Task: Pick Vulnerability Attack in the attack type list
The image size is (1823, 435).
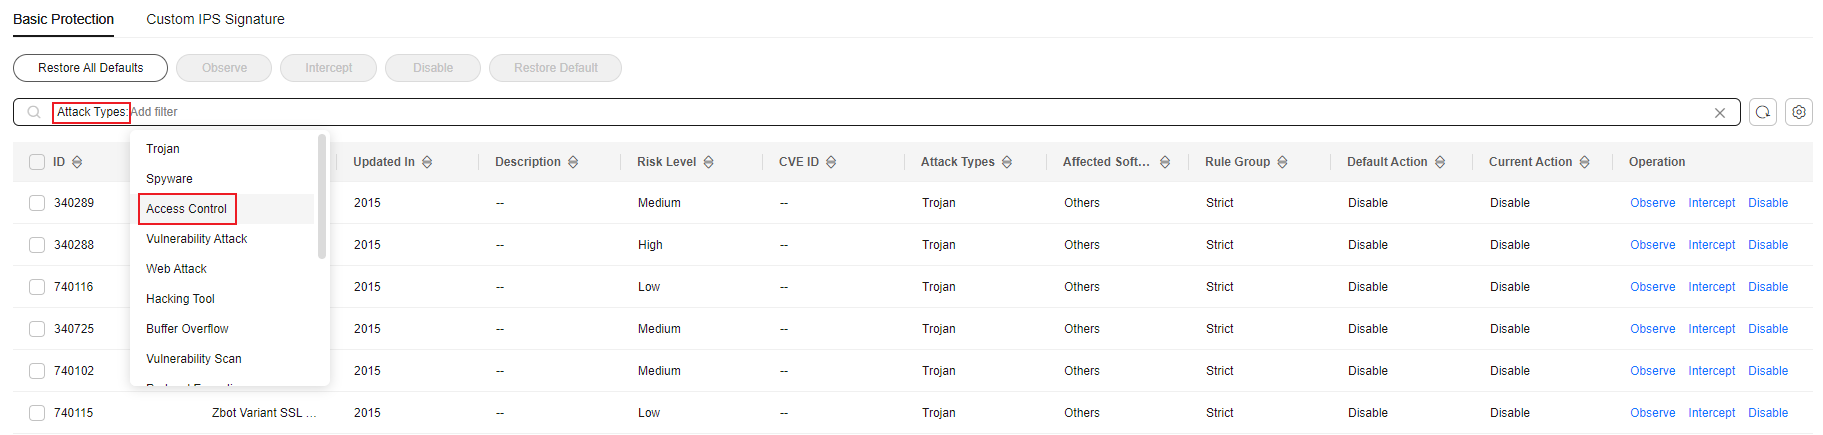Action: [196, 239]
